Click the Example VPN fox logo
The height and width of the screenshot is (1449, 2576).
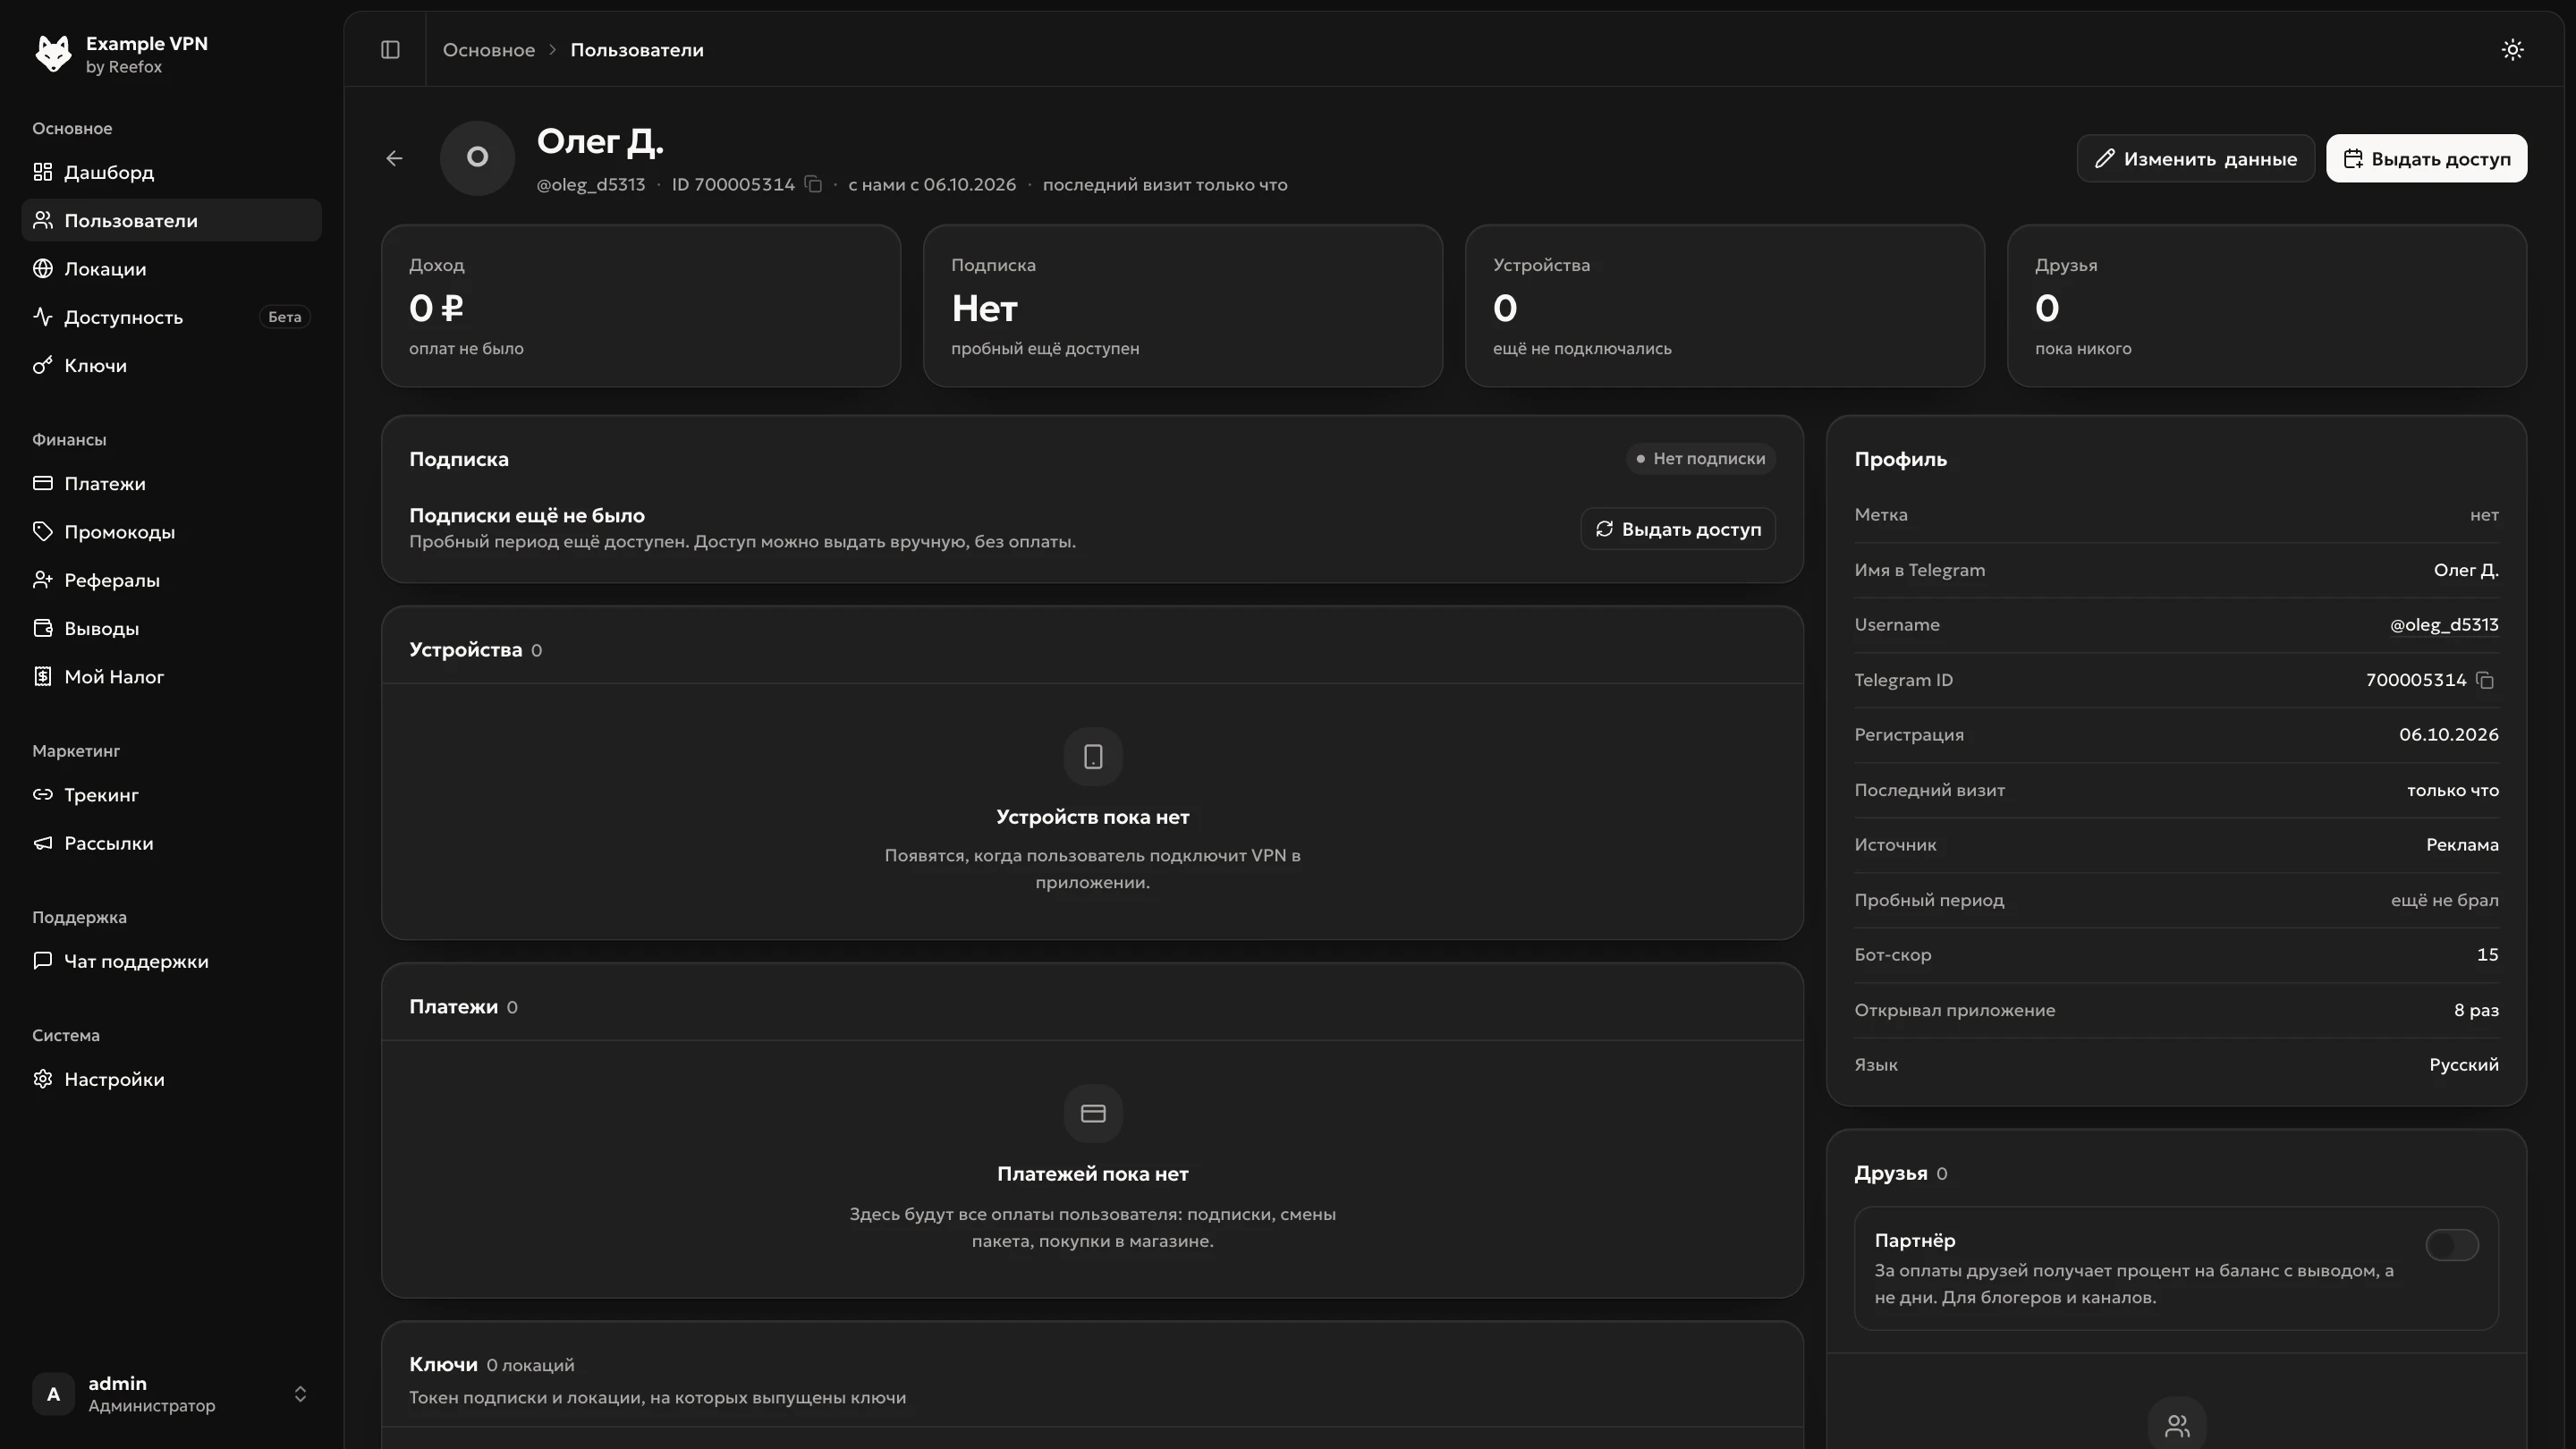point(53,54)
